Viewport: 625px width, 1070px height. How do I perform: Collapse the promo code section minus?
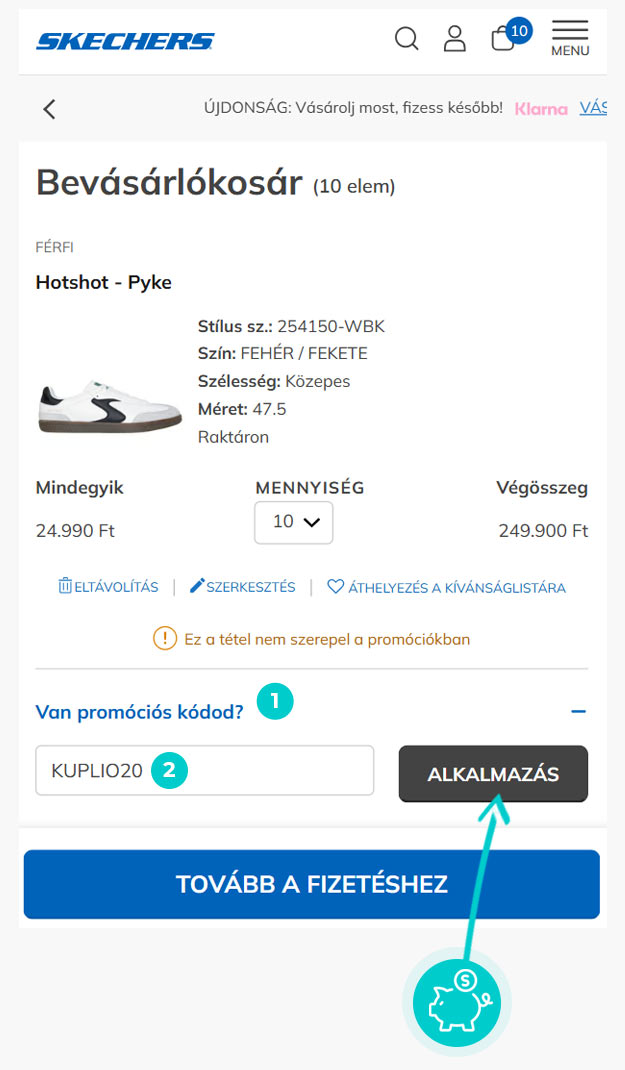click(x=578, y=712)
